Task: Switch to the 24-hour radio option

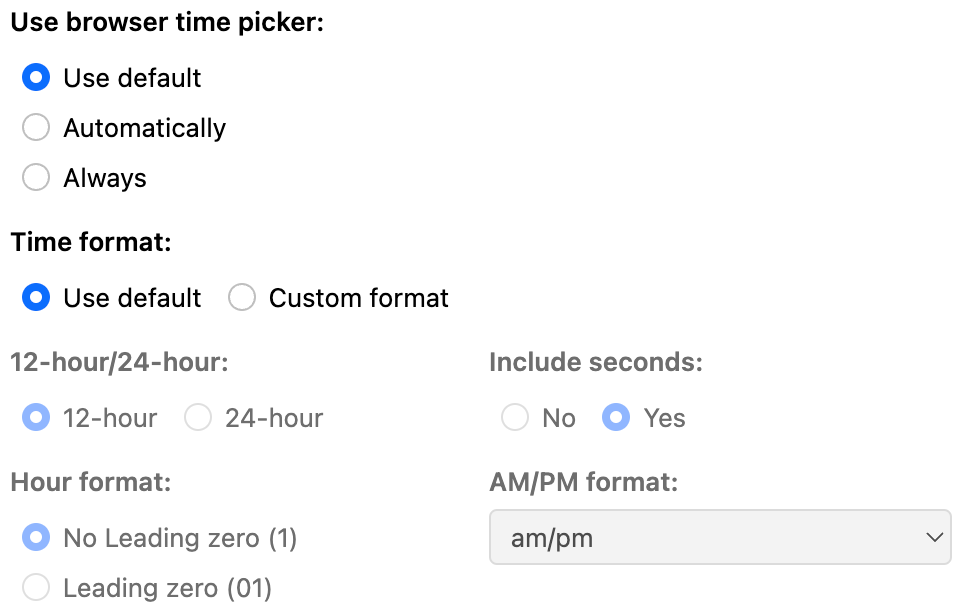Action: point(198,418)
